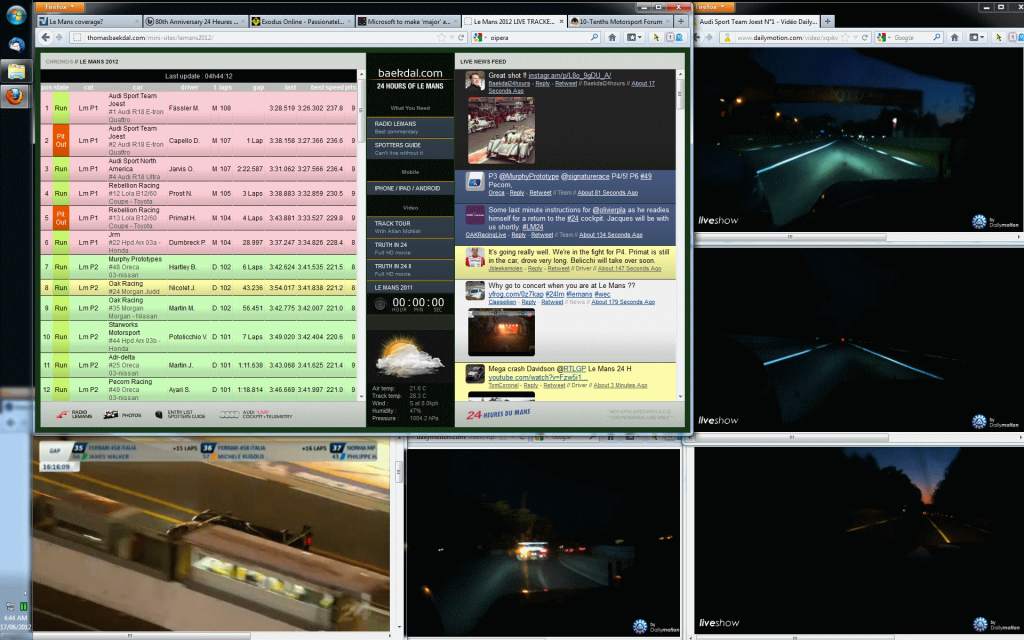The height and width of the screenshot is (640, 1024).
Task: Click the 24 Heures du Mans logo
Action: (498, 414)
